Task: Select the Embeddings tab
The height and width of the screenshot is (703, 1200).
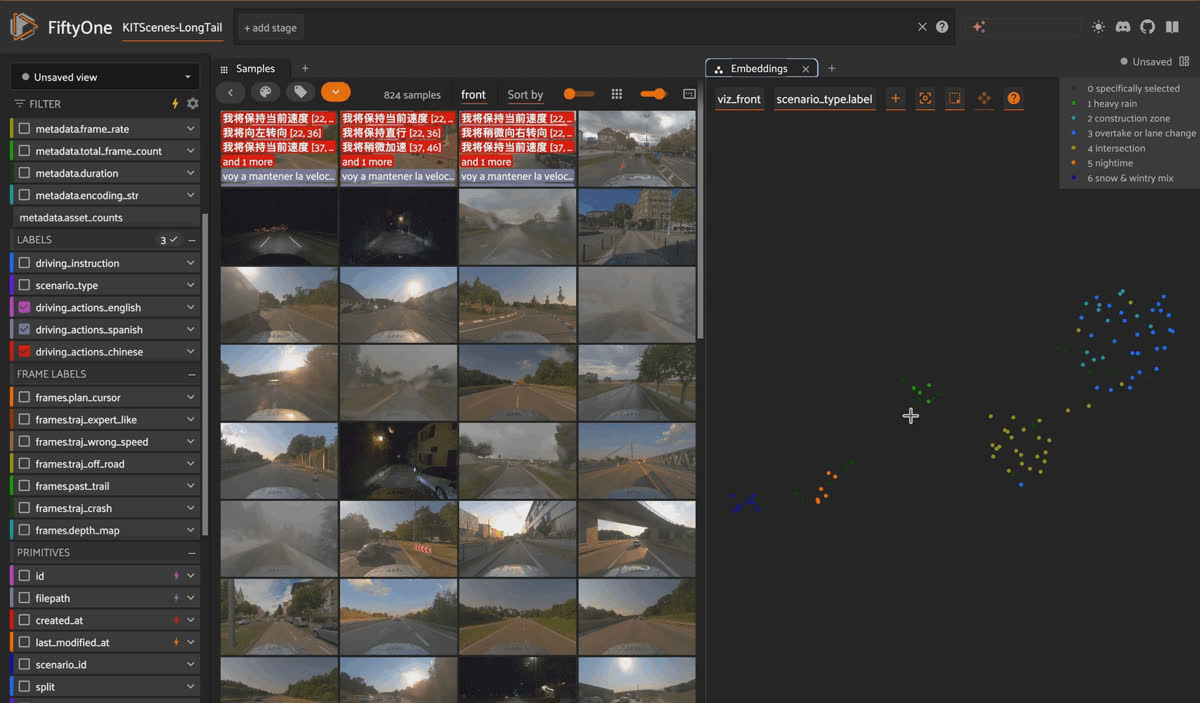Action: [761, 68]
